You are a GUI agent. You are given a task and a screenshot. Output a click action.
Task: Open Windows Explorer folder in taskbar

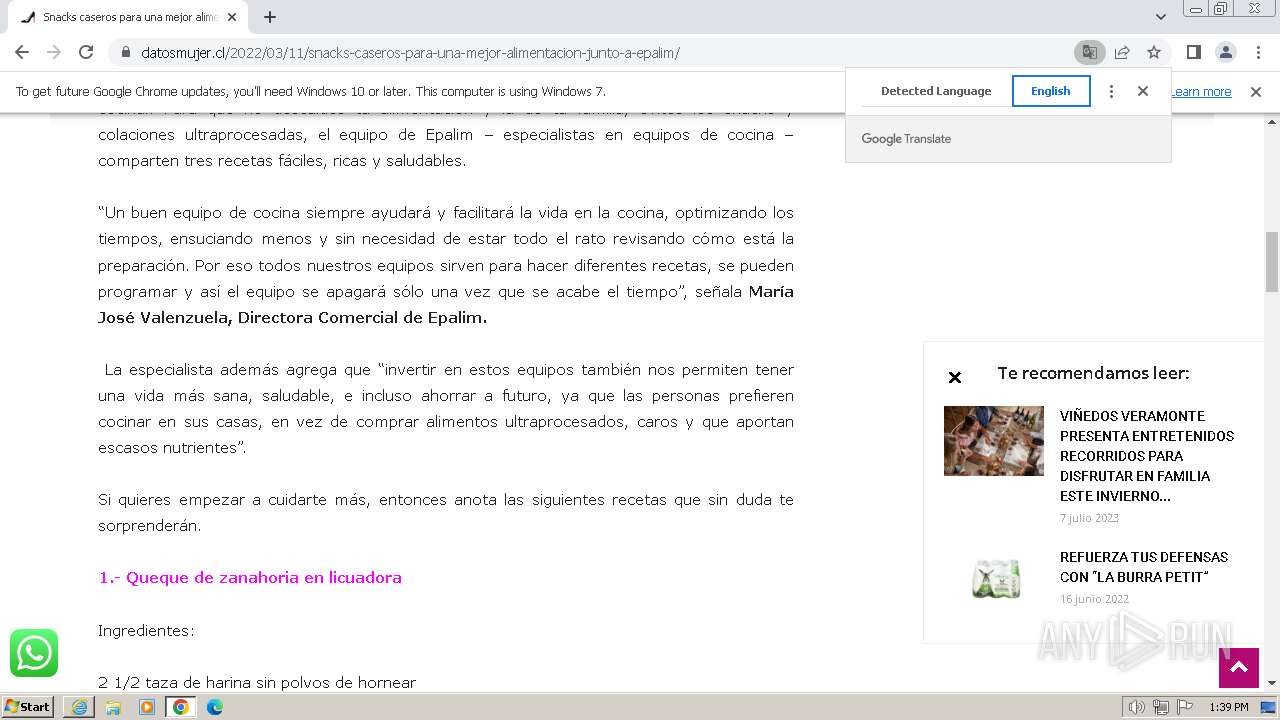(x=113, y=707)
